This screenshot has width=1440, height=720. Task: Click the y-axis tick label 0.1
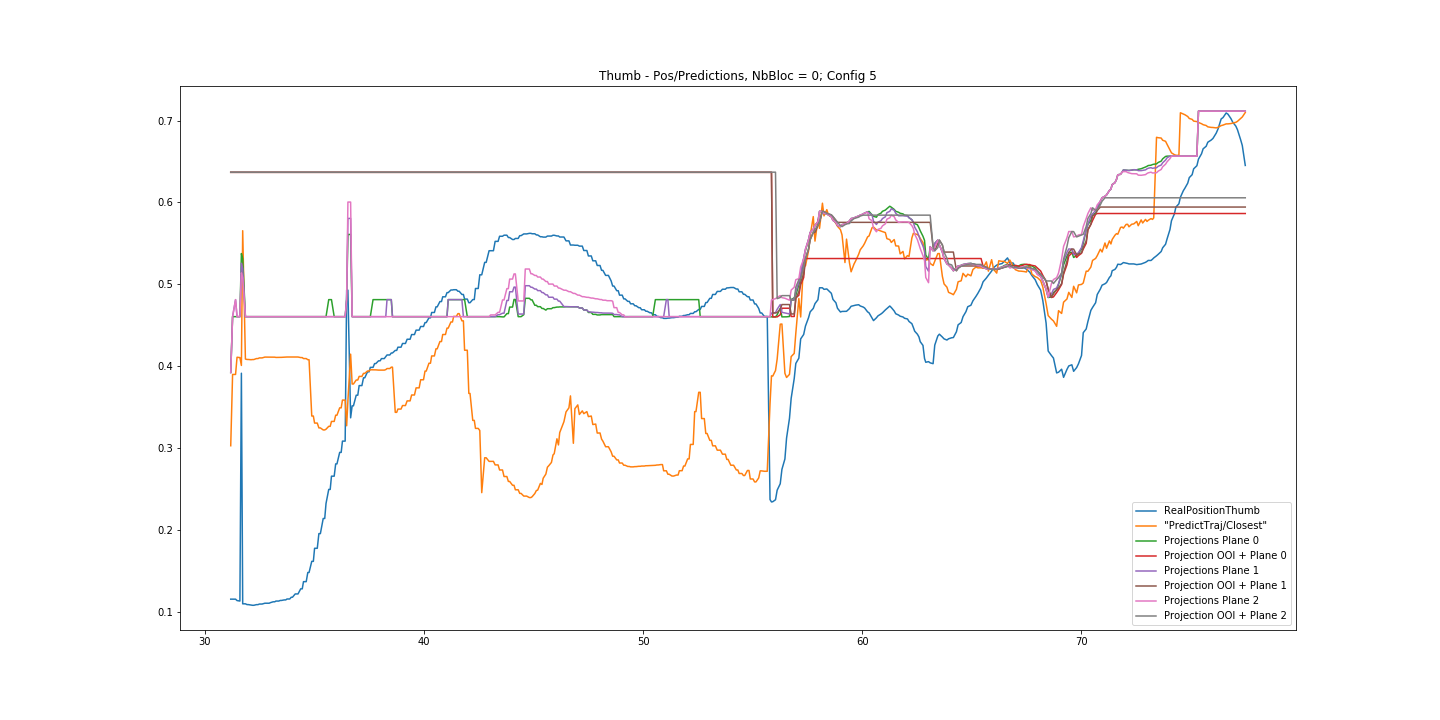coord(163,612)
